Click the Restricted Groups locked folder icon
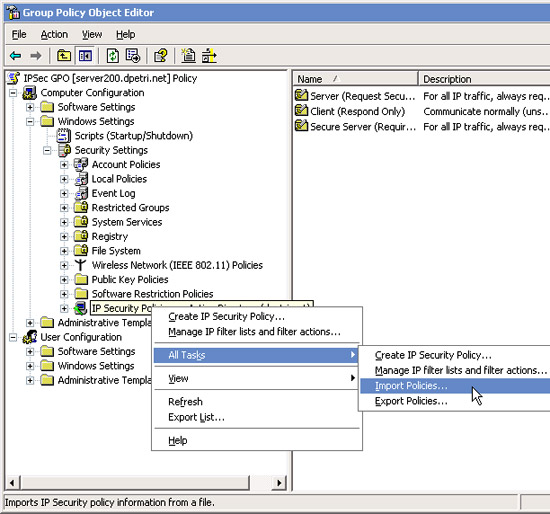Image resolution: width=550 pixels, height=514 pixels. pos(81,207)
